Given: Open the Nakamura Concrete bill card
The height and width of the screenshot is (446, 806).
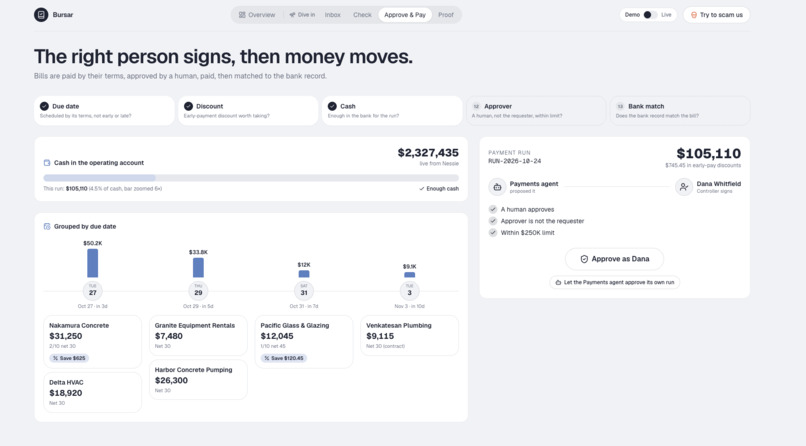Looking at the screenshot, I should tap(93, 342).
